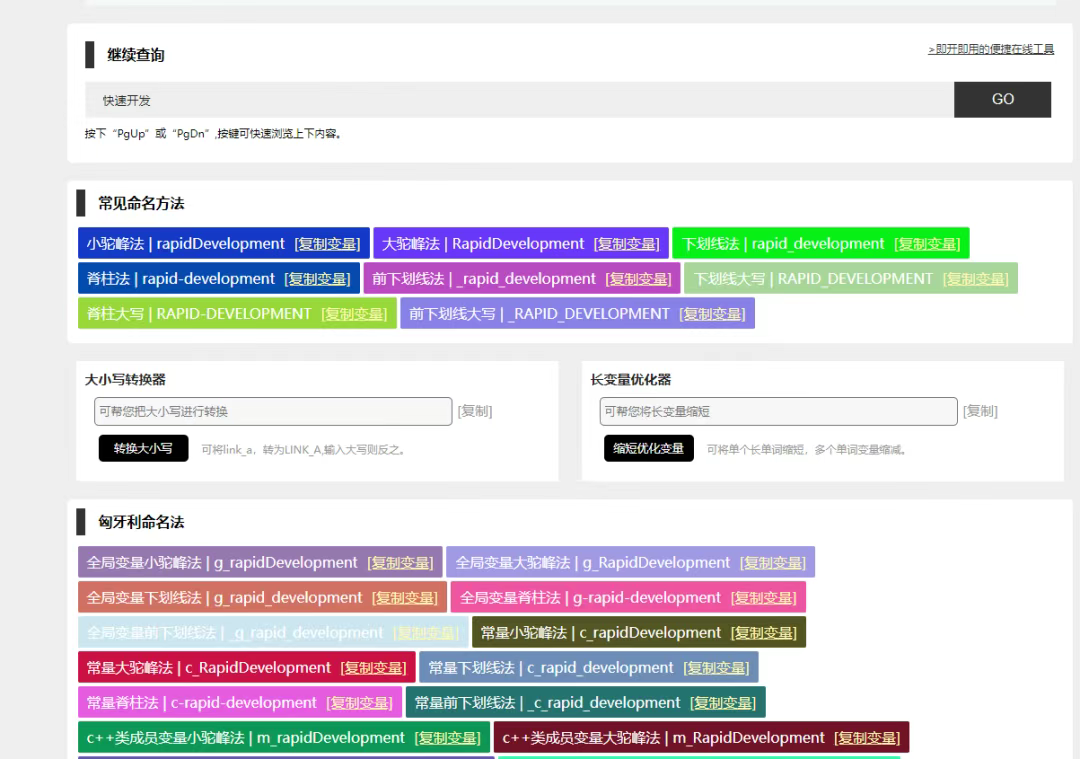Copy the 小驼峰法 rapidDevelopment variable
This screenshot has width=1080, height=759.
327,244
